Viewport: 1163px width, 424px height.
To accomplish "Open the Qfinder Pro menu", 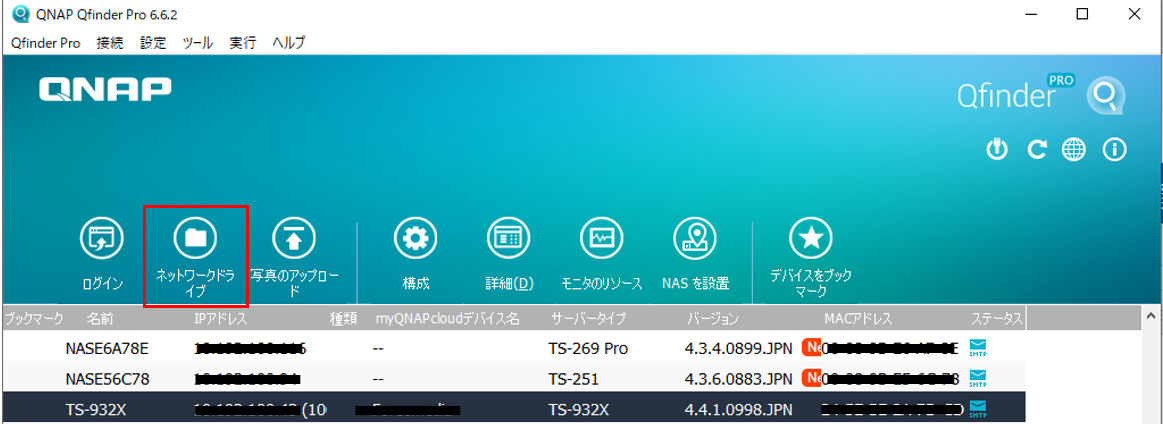I will [45, 43].
